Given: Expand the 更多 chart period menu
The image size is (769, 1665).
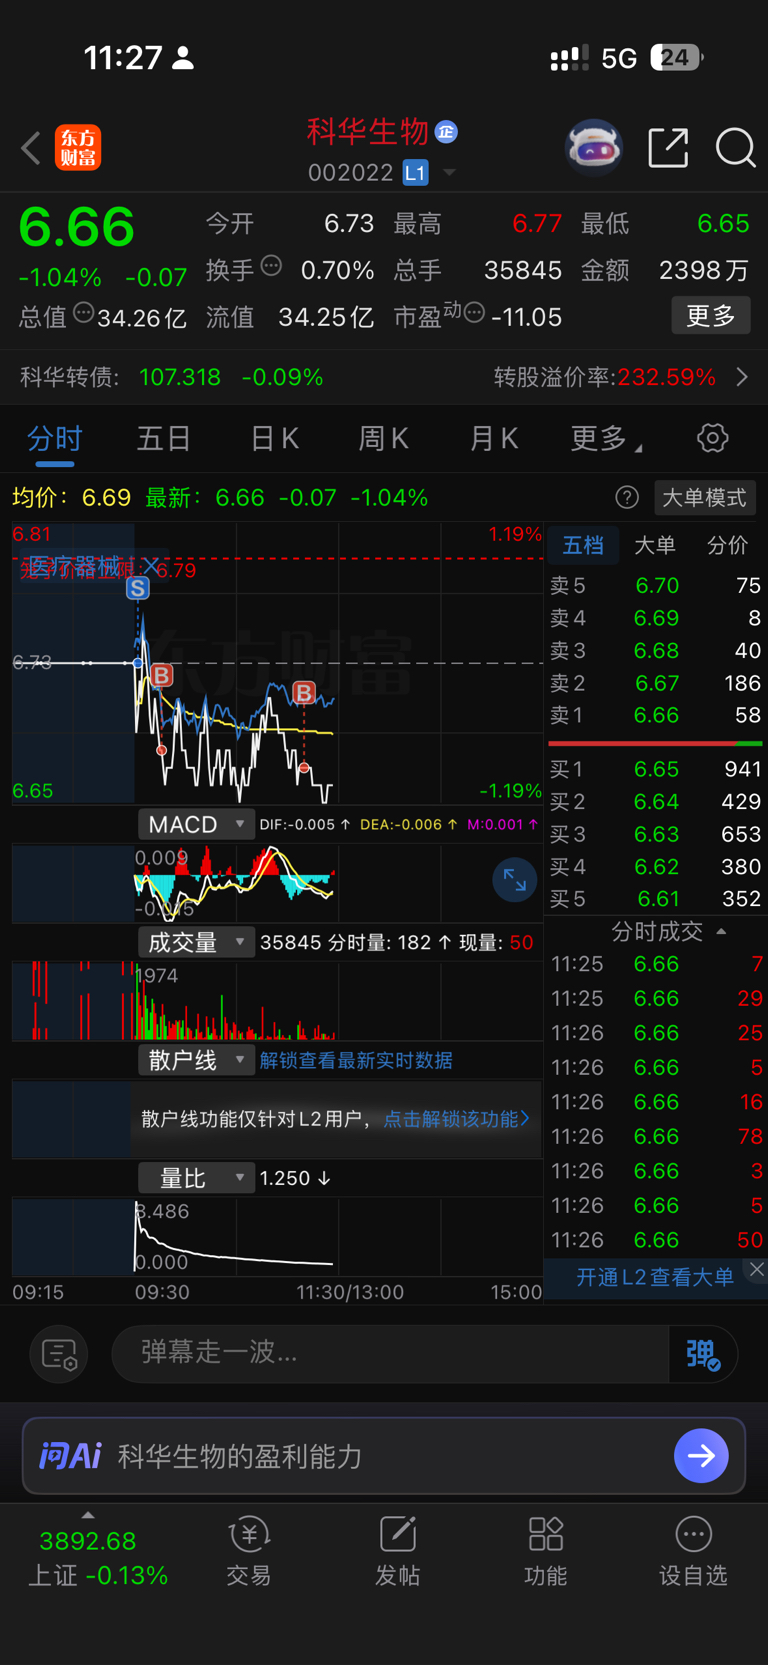Looking at the screenshot, I should click(606, 438).
